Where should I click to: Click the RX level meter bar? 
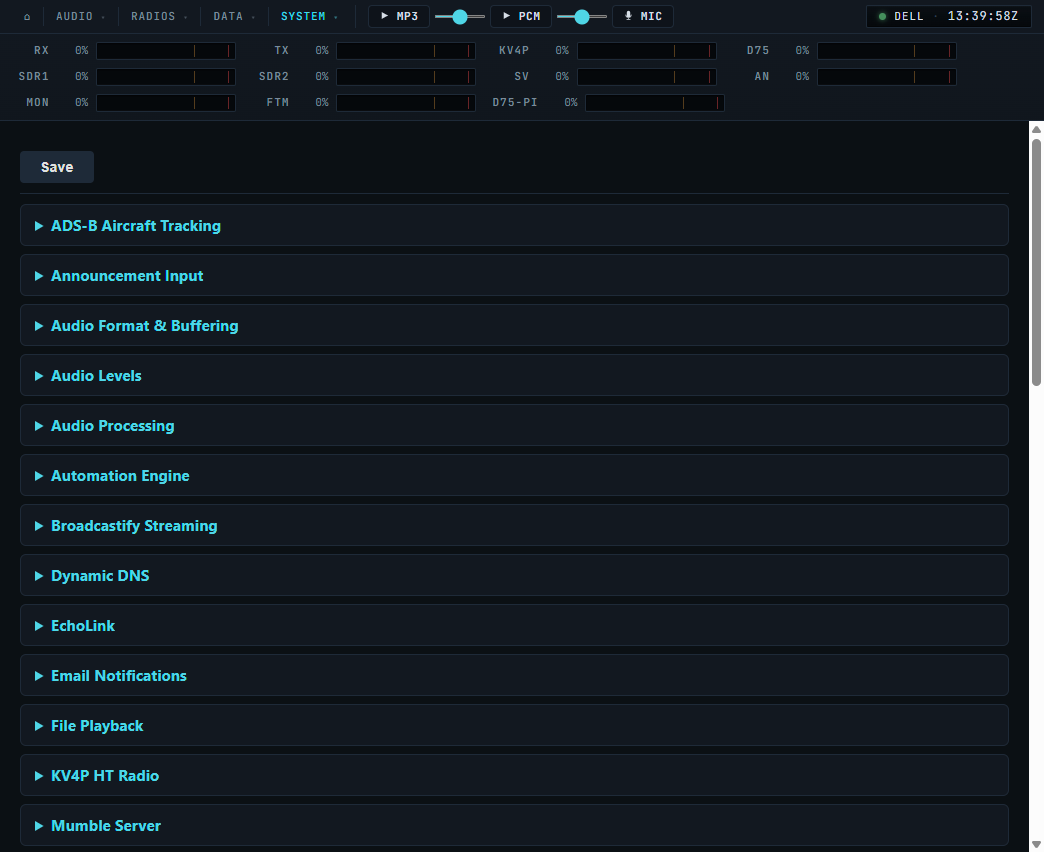point(166,51)
